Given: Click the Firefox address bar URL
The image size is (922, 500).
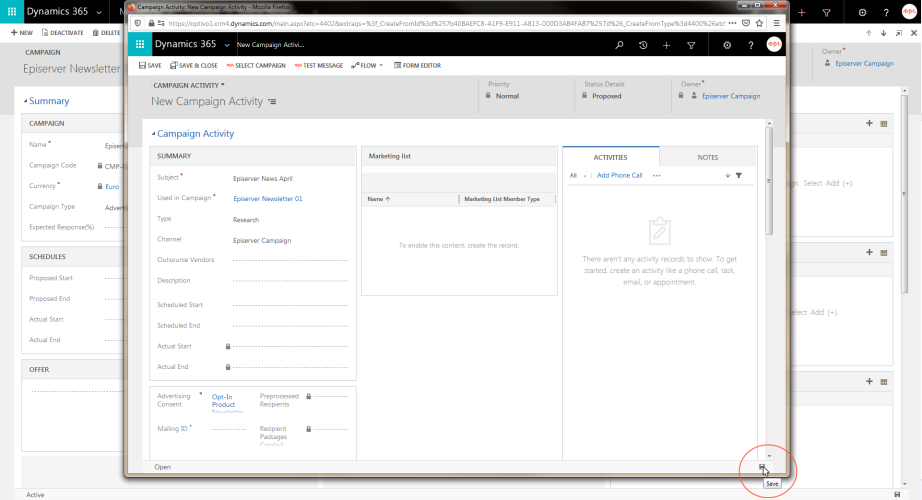Looking at the screenshot, I should (446, 24).
